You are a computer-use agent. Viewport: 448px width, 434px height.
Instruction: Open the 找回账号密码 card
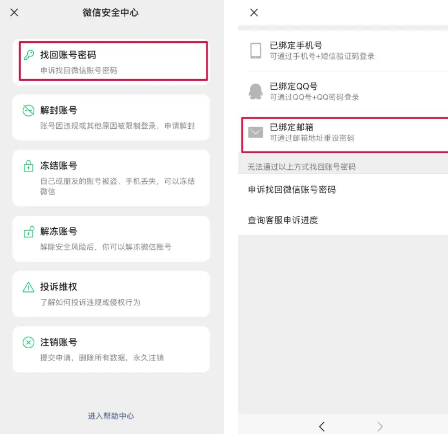113,61
